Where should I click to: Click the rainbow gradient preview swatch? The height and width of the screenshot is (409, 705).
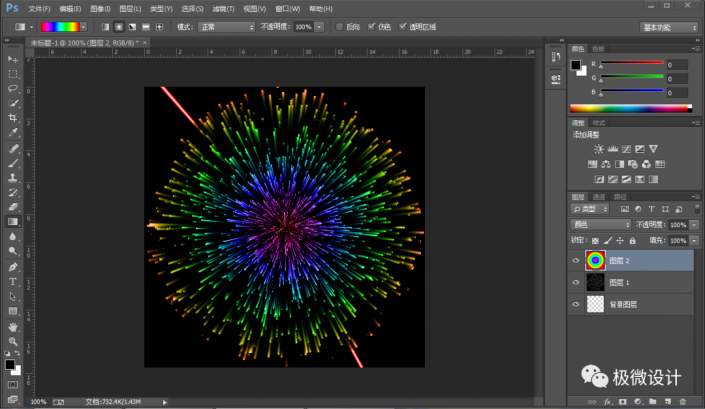pos(61,26)
